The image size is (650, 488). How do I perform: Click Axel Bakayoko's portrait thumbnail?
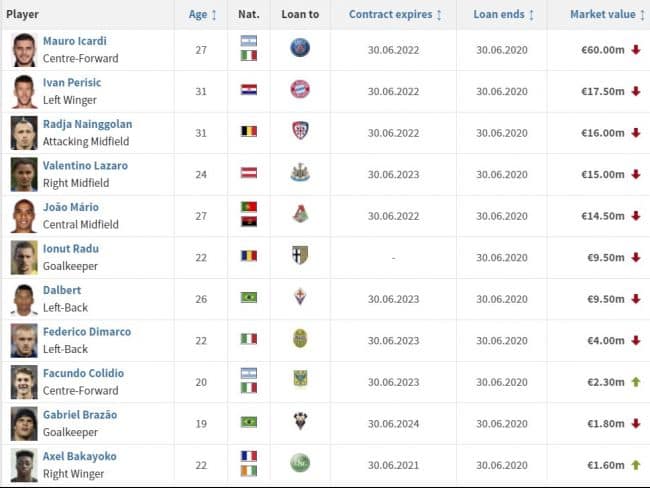tap(24, 465)
